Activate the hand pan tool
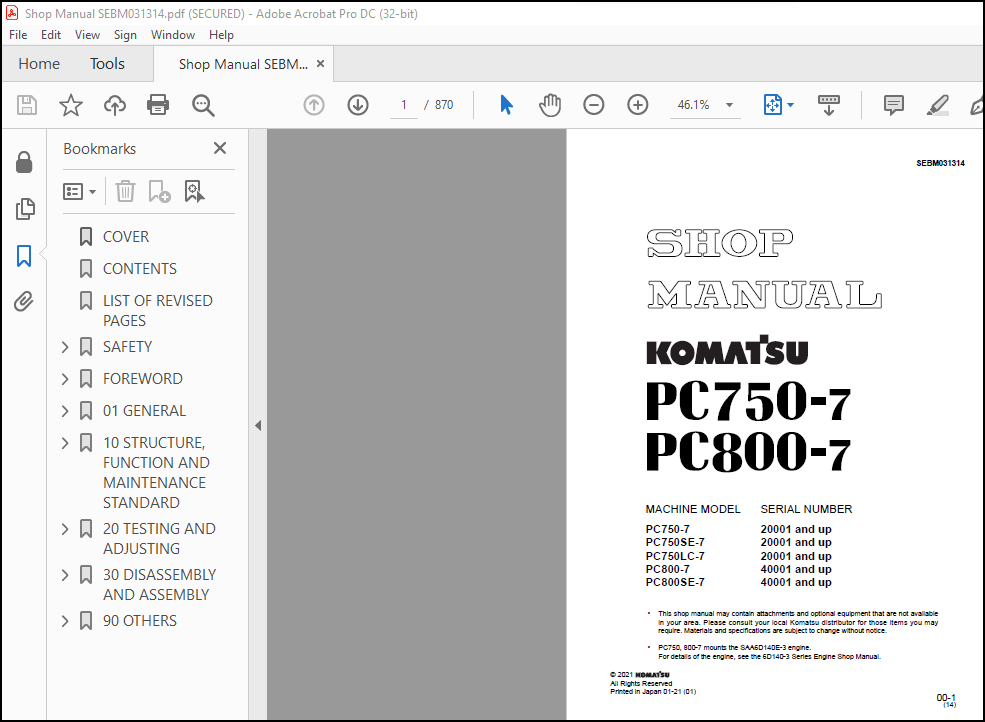Screen dimensions: 985x722 click(550, 105)
